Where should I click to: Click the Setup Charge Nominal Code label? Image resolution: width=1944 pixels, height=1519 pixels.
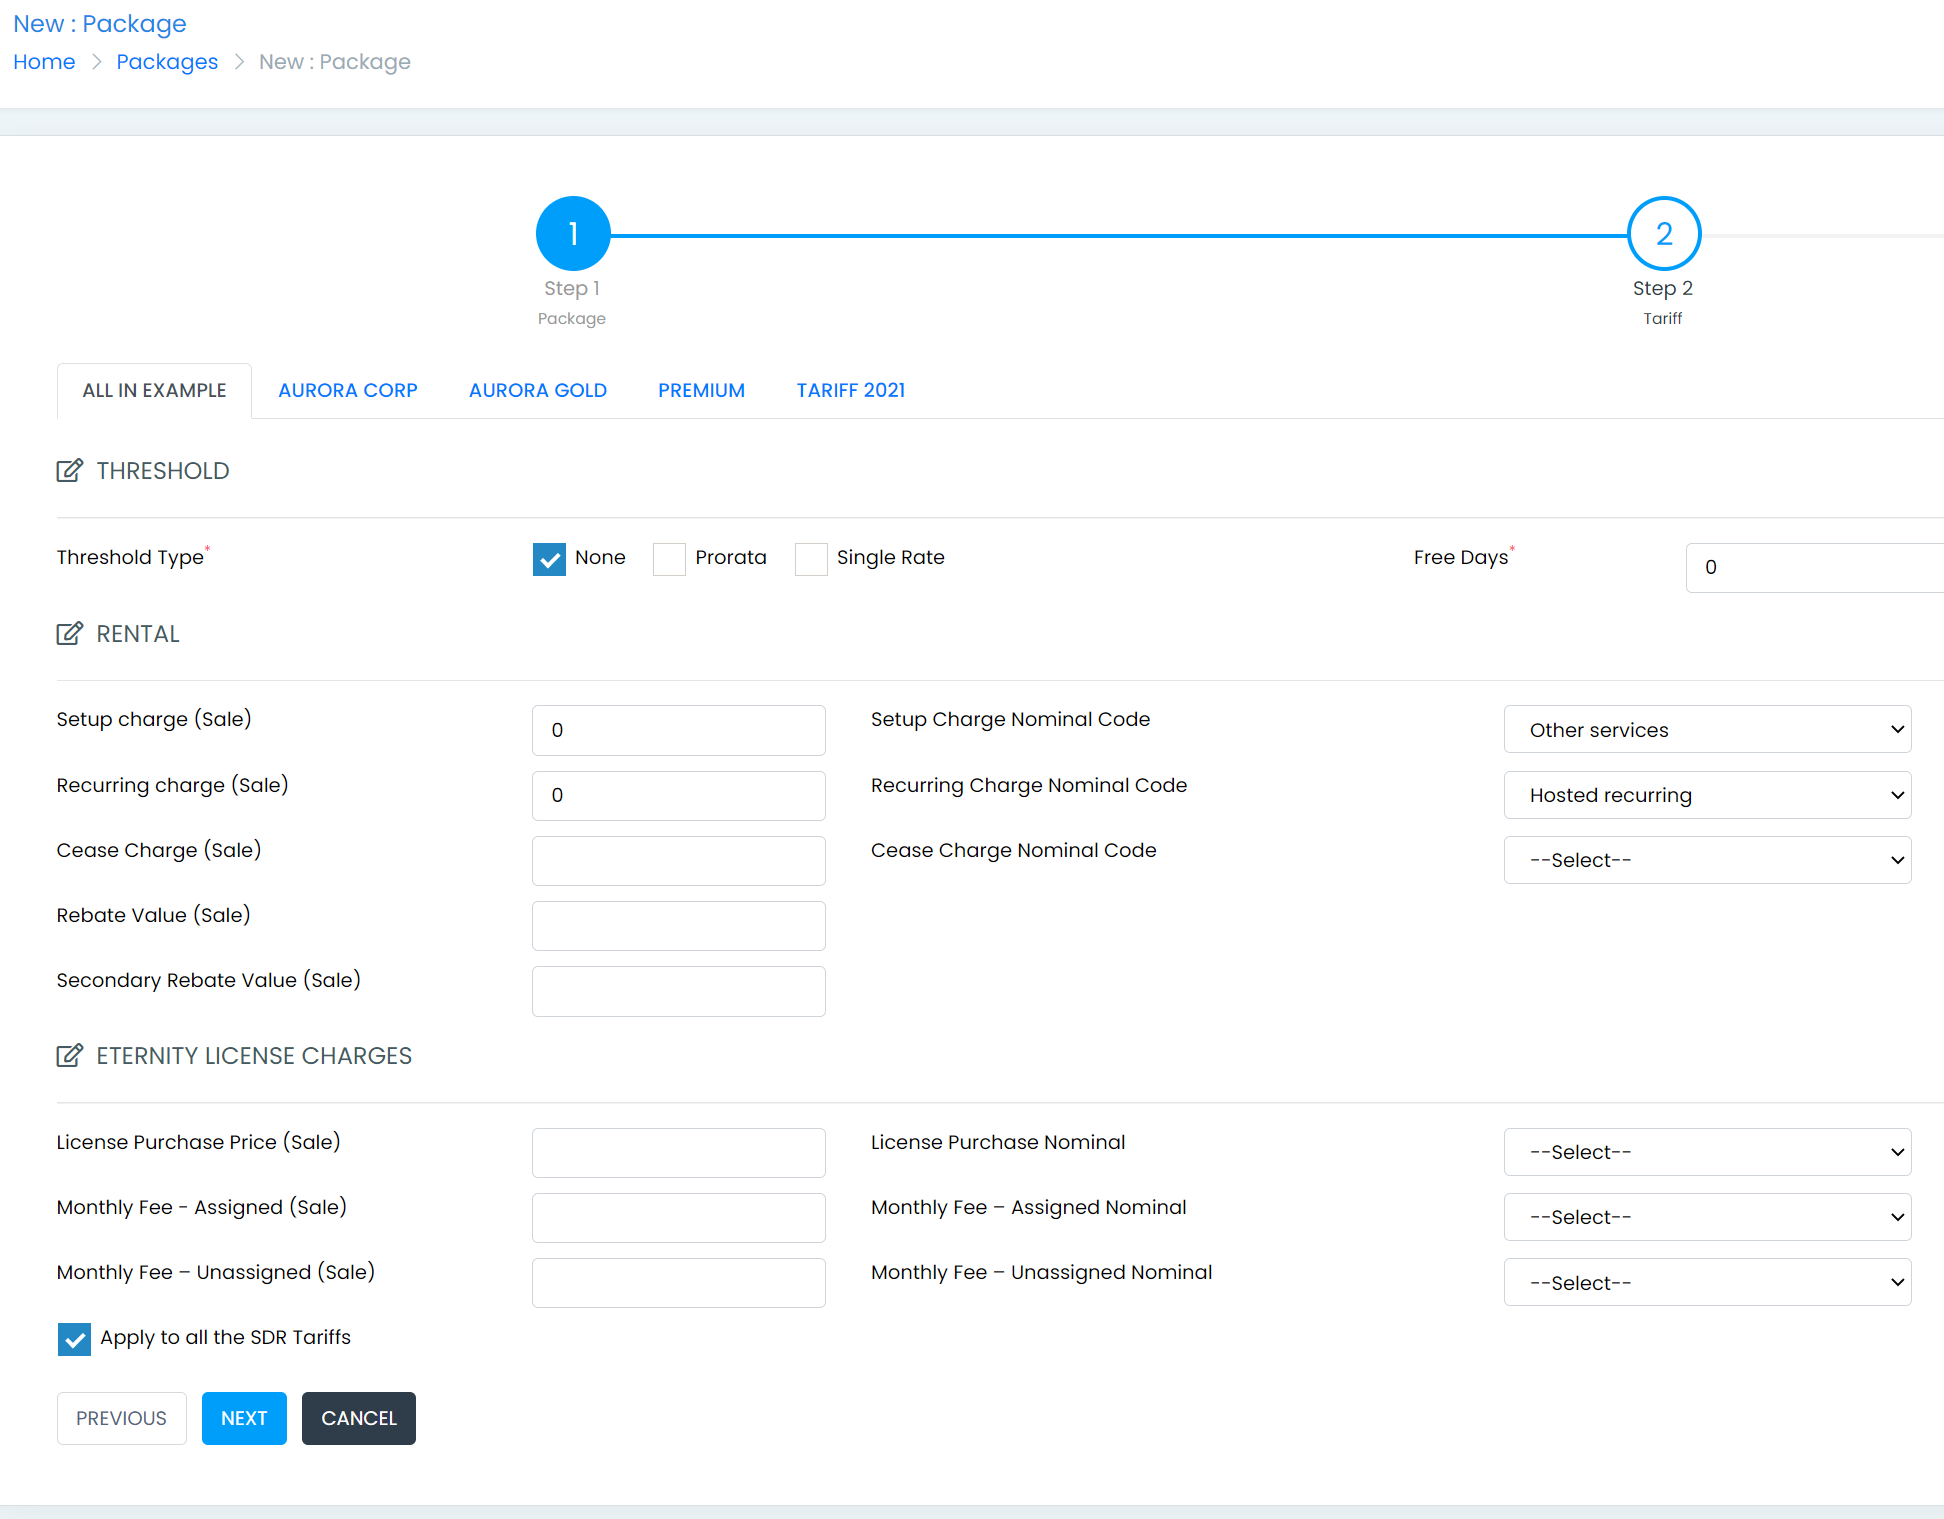click(x=1010, y=720)
